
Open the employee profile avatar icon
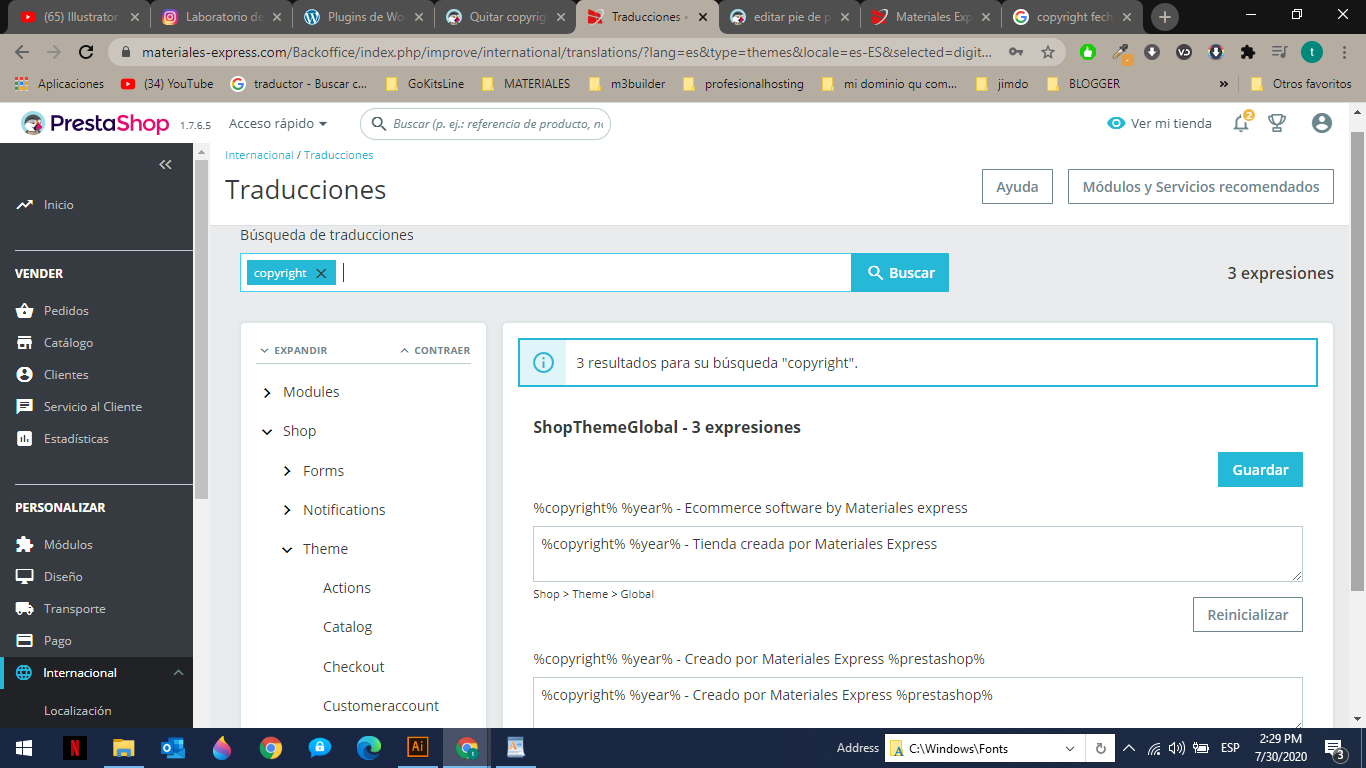[1322, 123]
